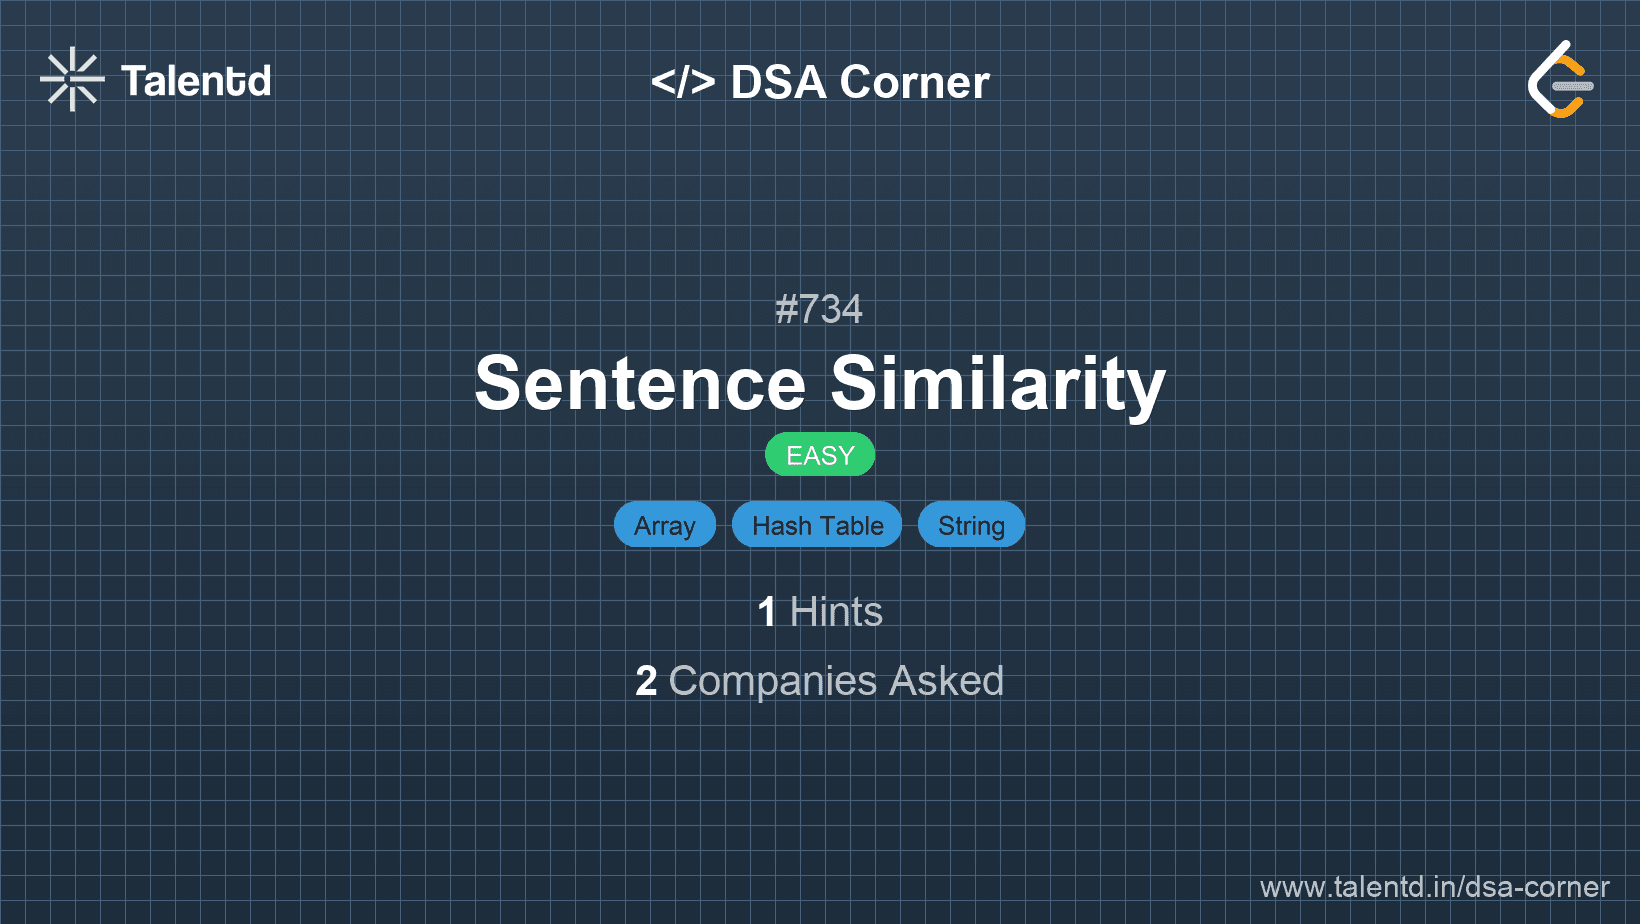Viewport: 1640px width, 924px height.
Task: Click the word Corner in the header
Action: coord(915,82)
